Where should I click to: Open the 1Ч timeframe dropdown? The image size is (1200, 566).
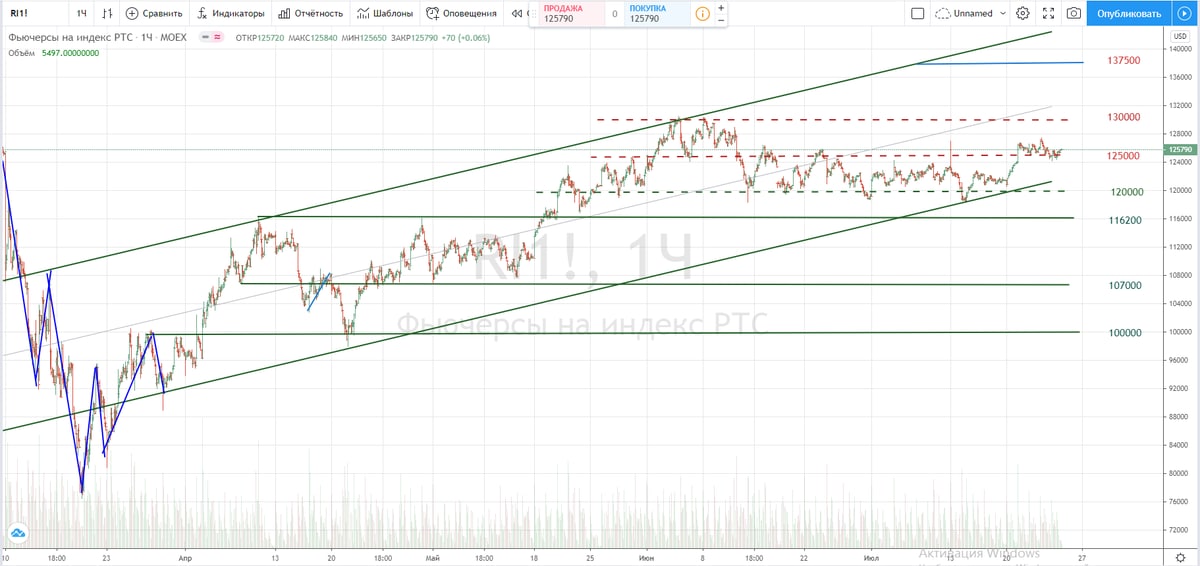tap(81, 14)
